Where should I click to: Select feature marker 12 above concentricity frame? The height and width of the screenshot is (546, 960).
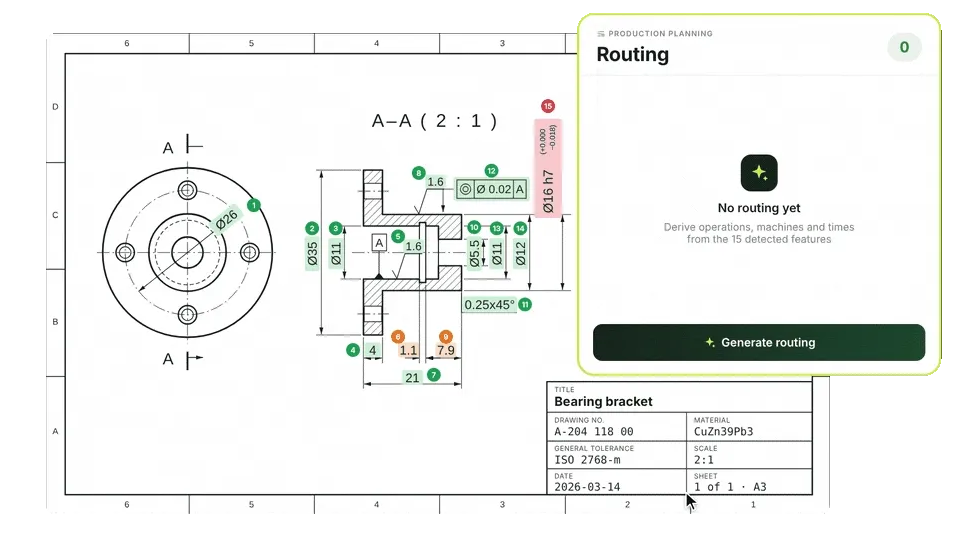491,171
